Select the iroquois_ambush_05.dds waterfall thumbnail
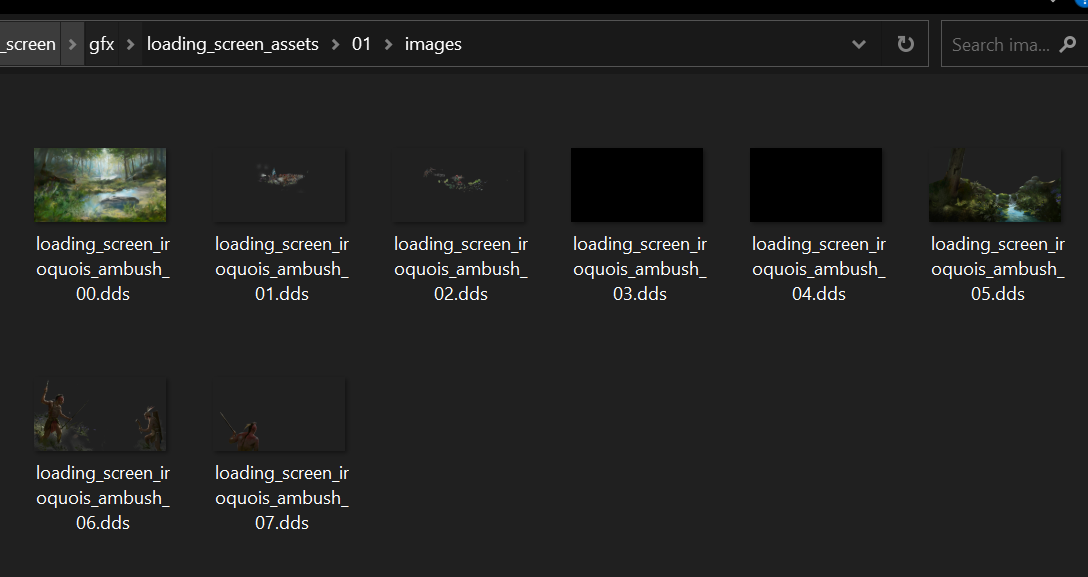1088x577 pixels. tap(995, 184)
